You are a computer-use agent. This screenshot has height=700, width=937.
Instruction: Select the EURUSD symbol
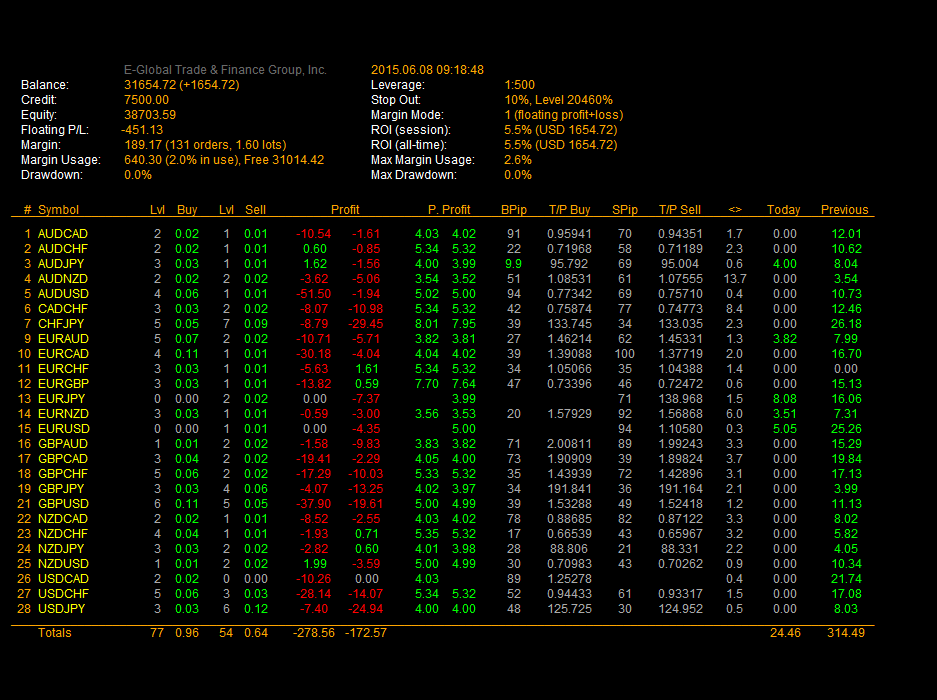point(62,429)
